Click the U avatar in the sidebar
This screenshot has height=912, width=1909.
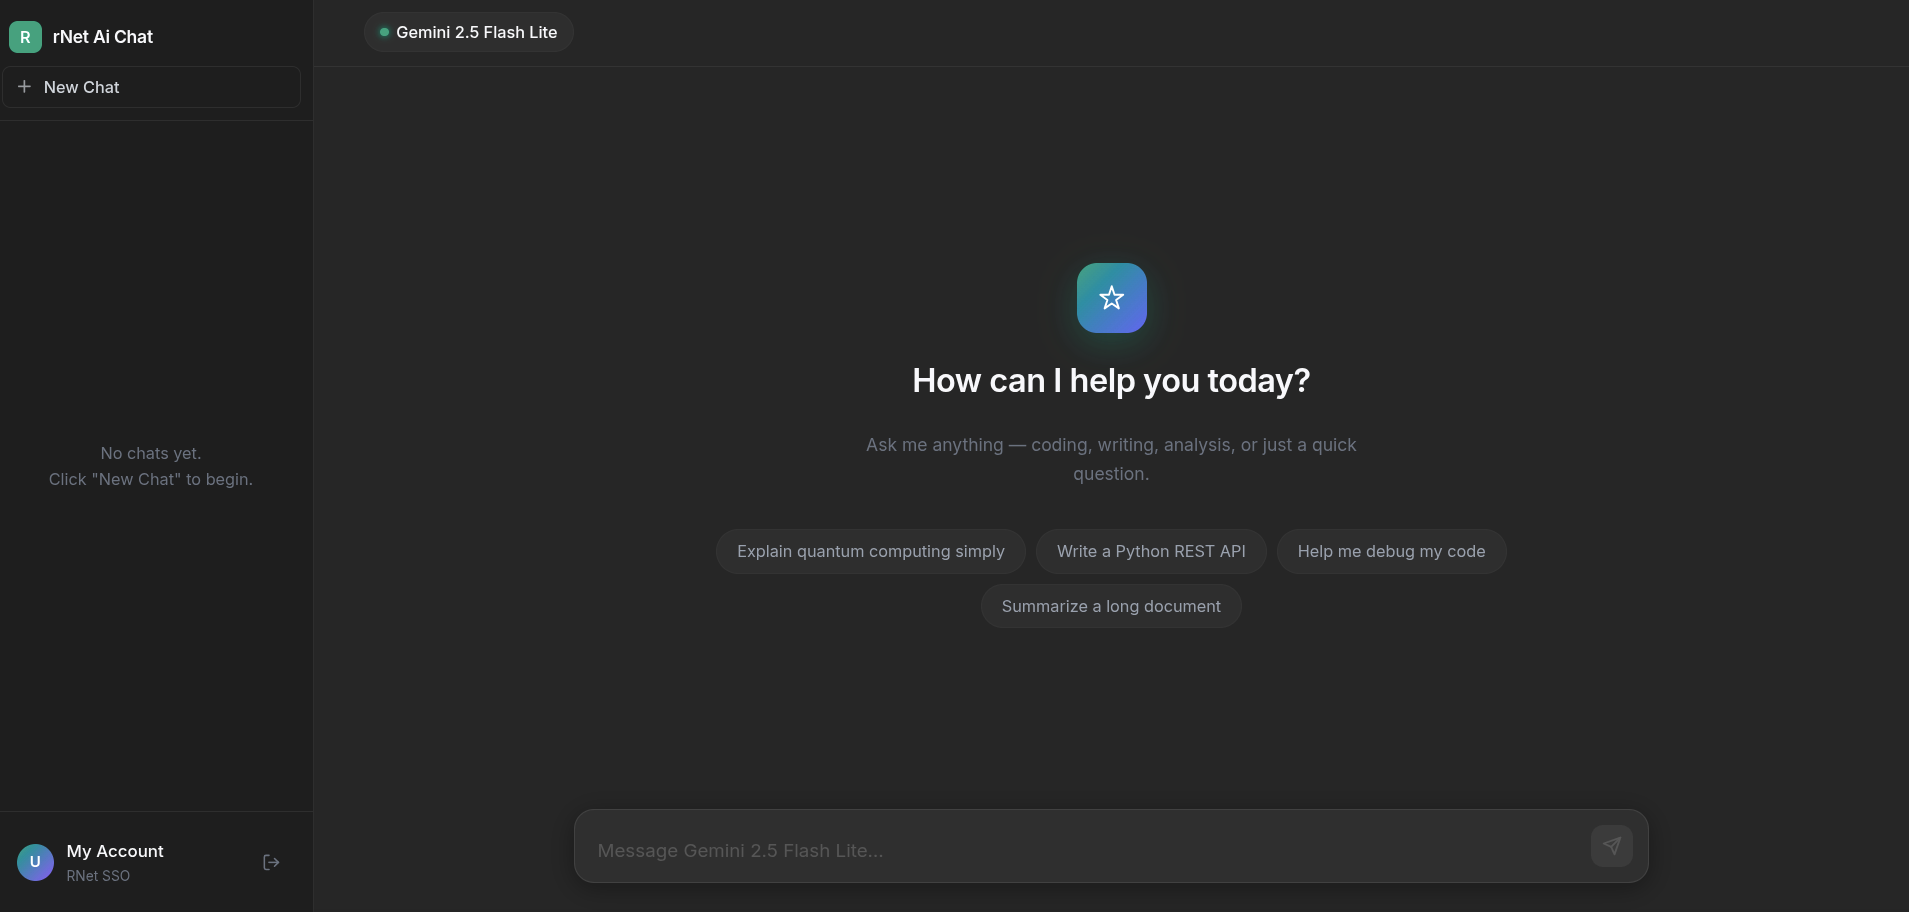click(35, 862)
